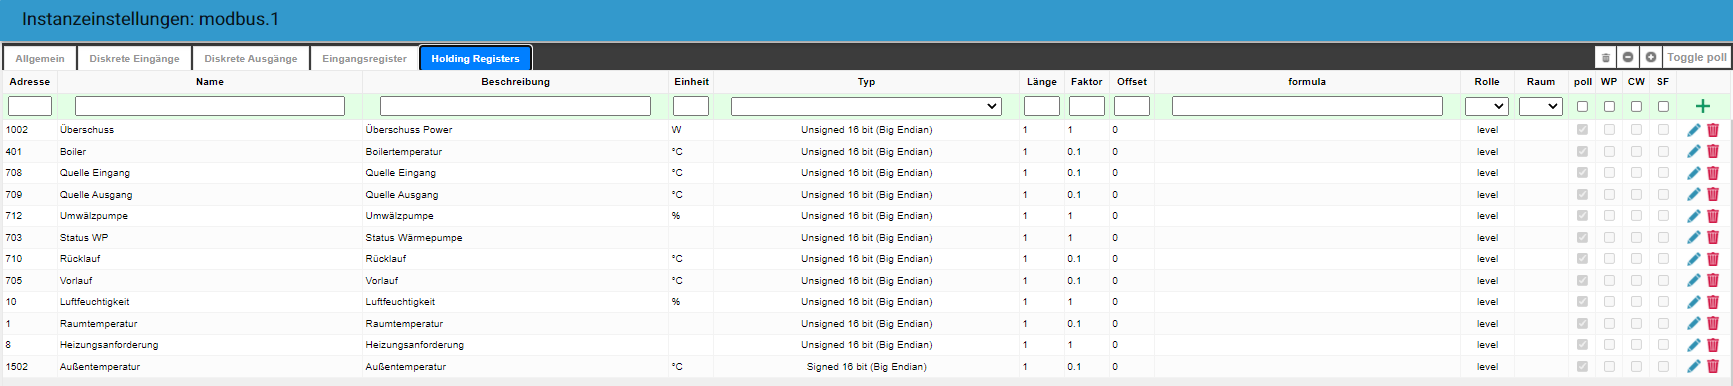
Task: Edit the Umwälzpumpe row
Action: click(x=1693, y=216)
